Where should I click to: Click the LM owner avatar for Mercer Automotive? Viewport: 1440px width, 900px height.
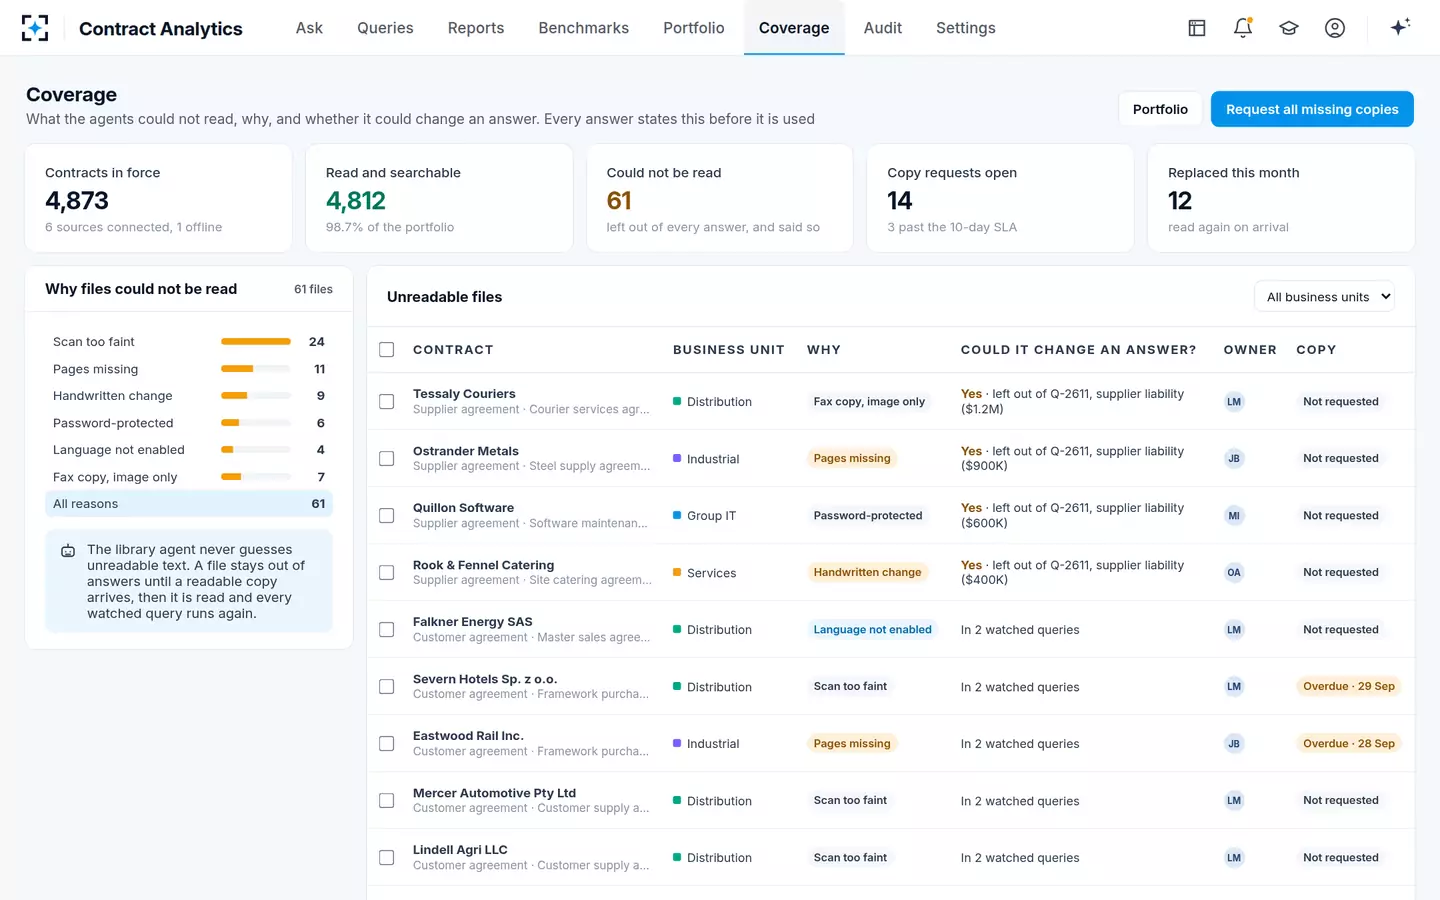pyautogui.click(x=1234, y=801)
